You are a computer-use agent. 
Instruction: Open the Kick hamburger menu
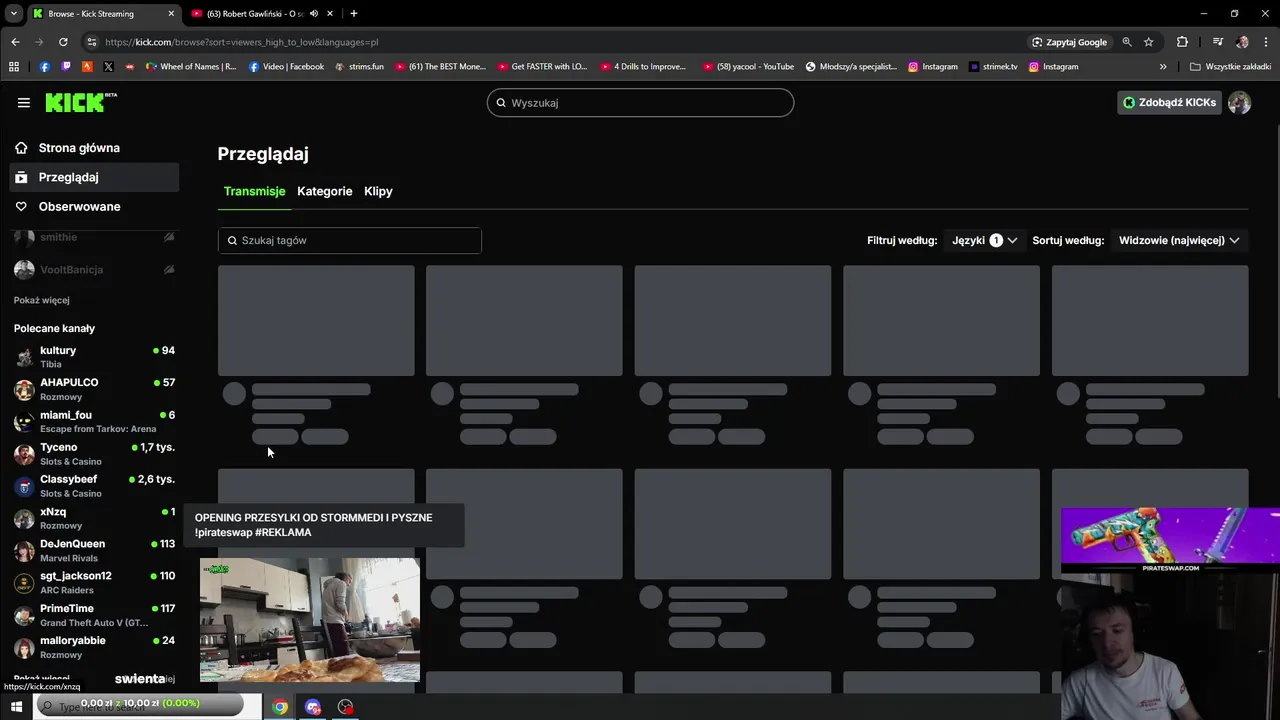coord(24,102)
